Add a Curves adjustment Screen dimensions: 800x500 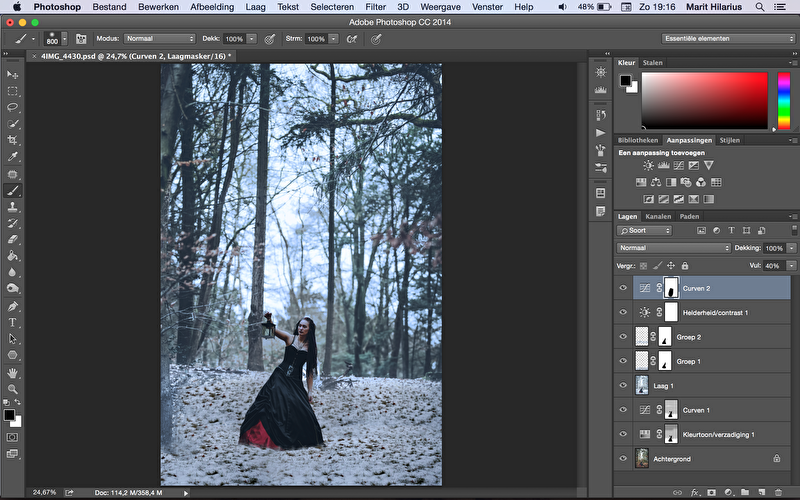pos(679,165)
